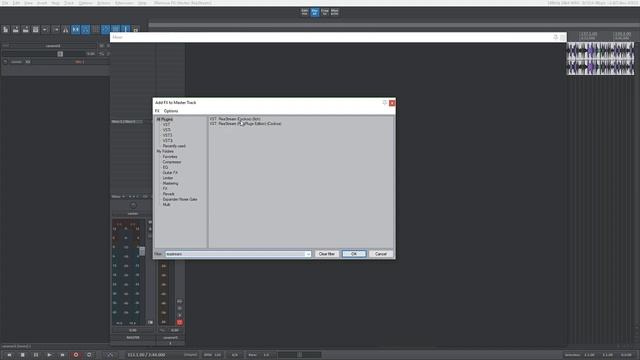Screen dimensions: 640x360
Task: Click the Redo toolbar icon
Action: click(x=56, y=29)
